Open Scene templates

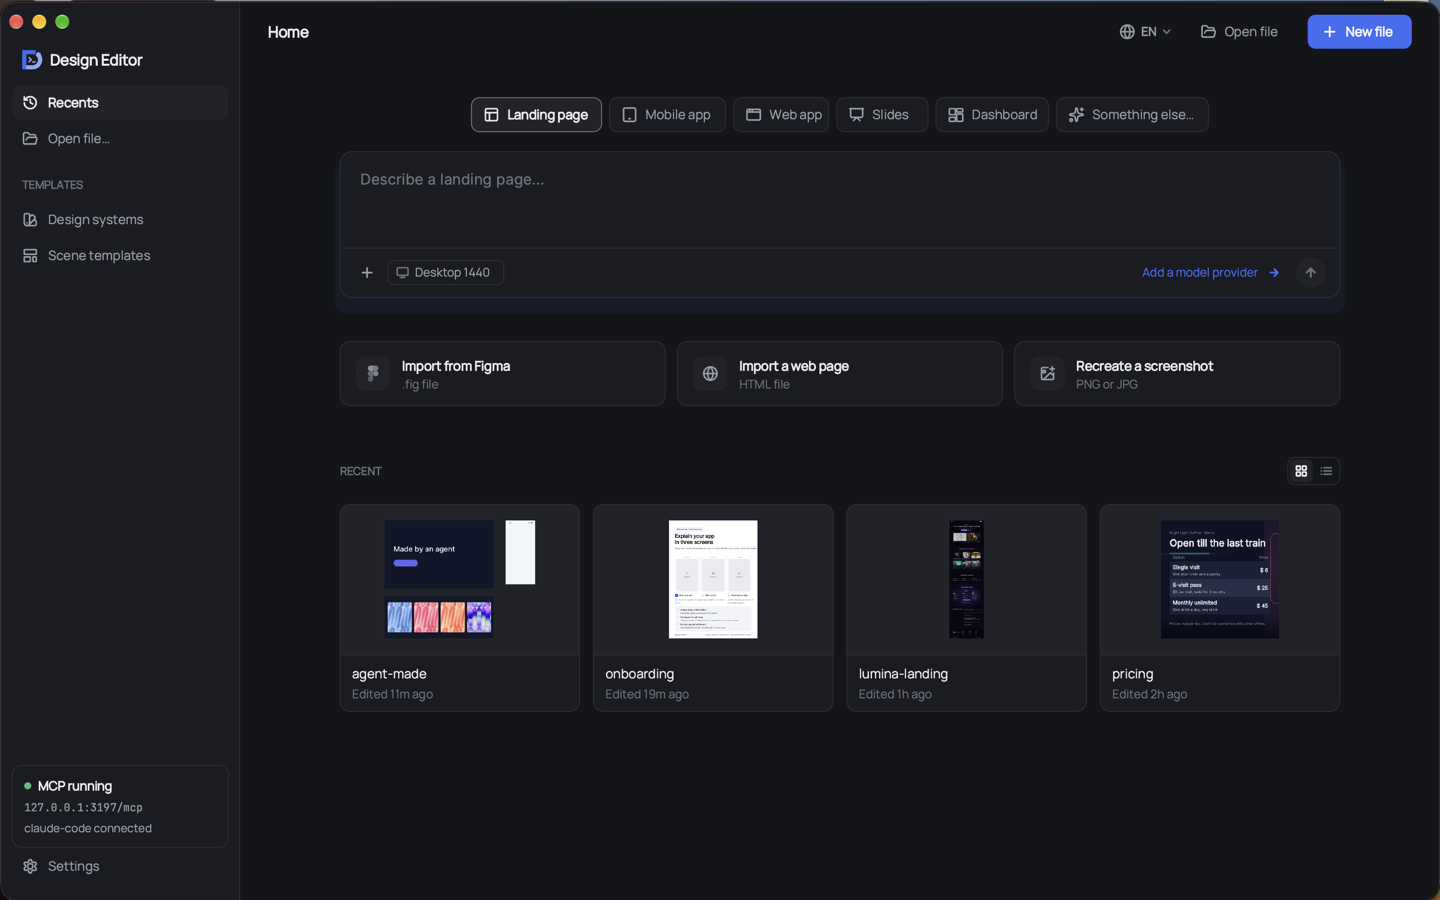pos(120,256)
